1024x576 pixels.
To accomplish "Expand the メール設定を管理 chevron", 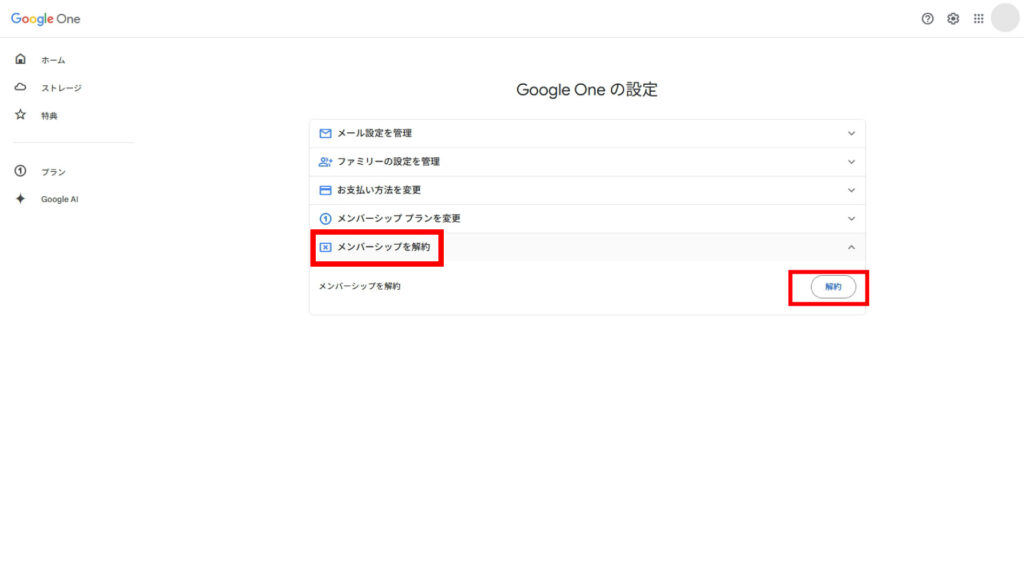I will tap(851, 133).
